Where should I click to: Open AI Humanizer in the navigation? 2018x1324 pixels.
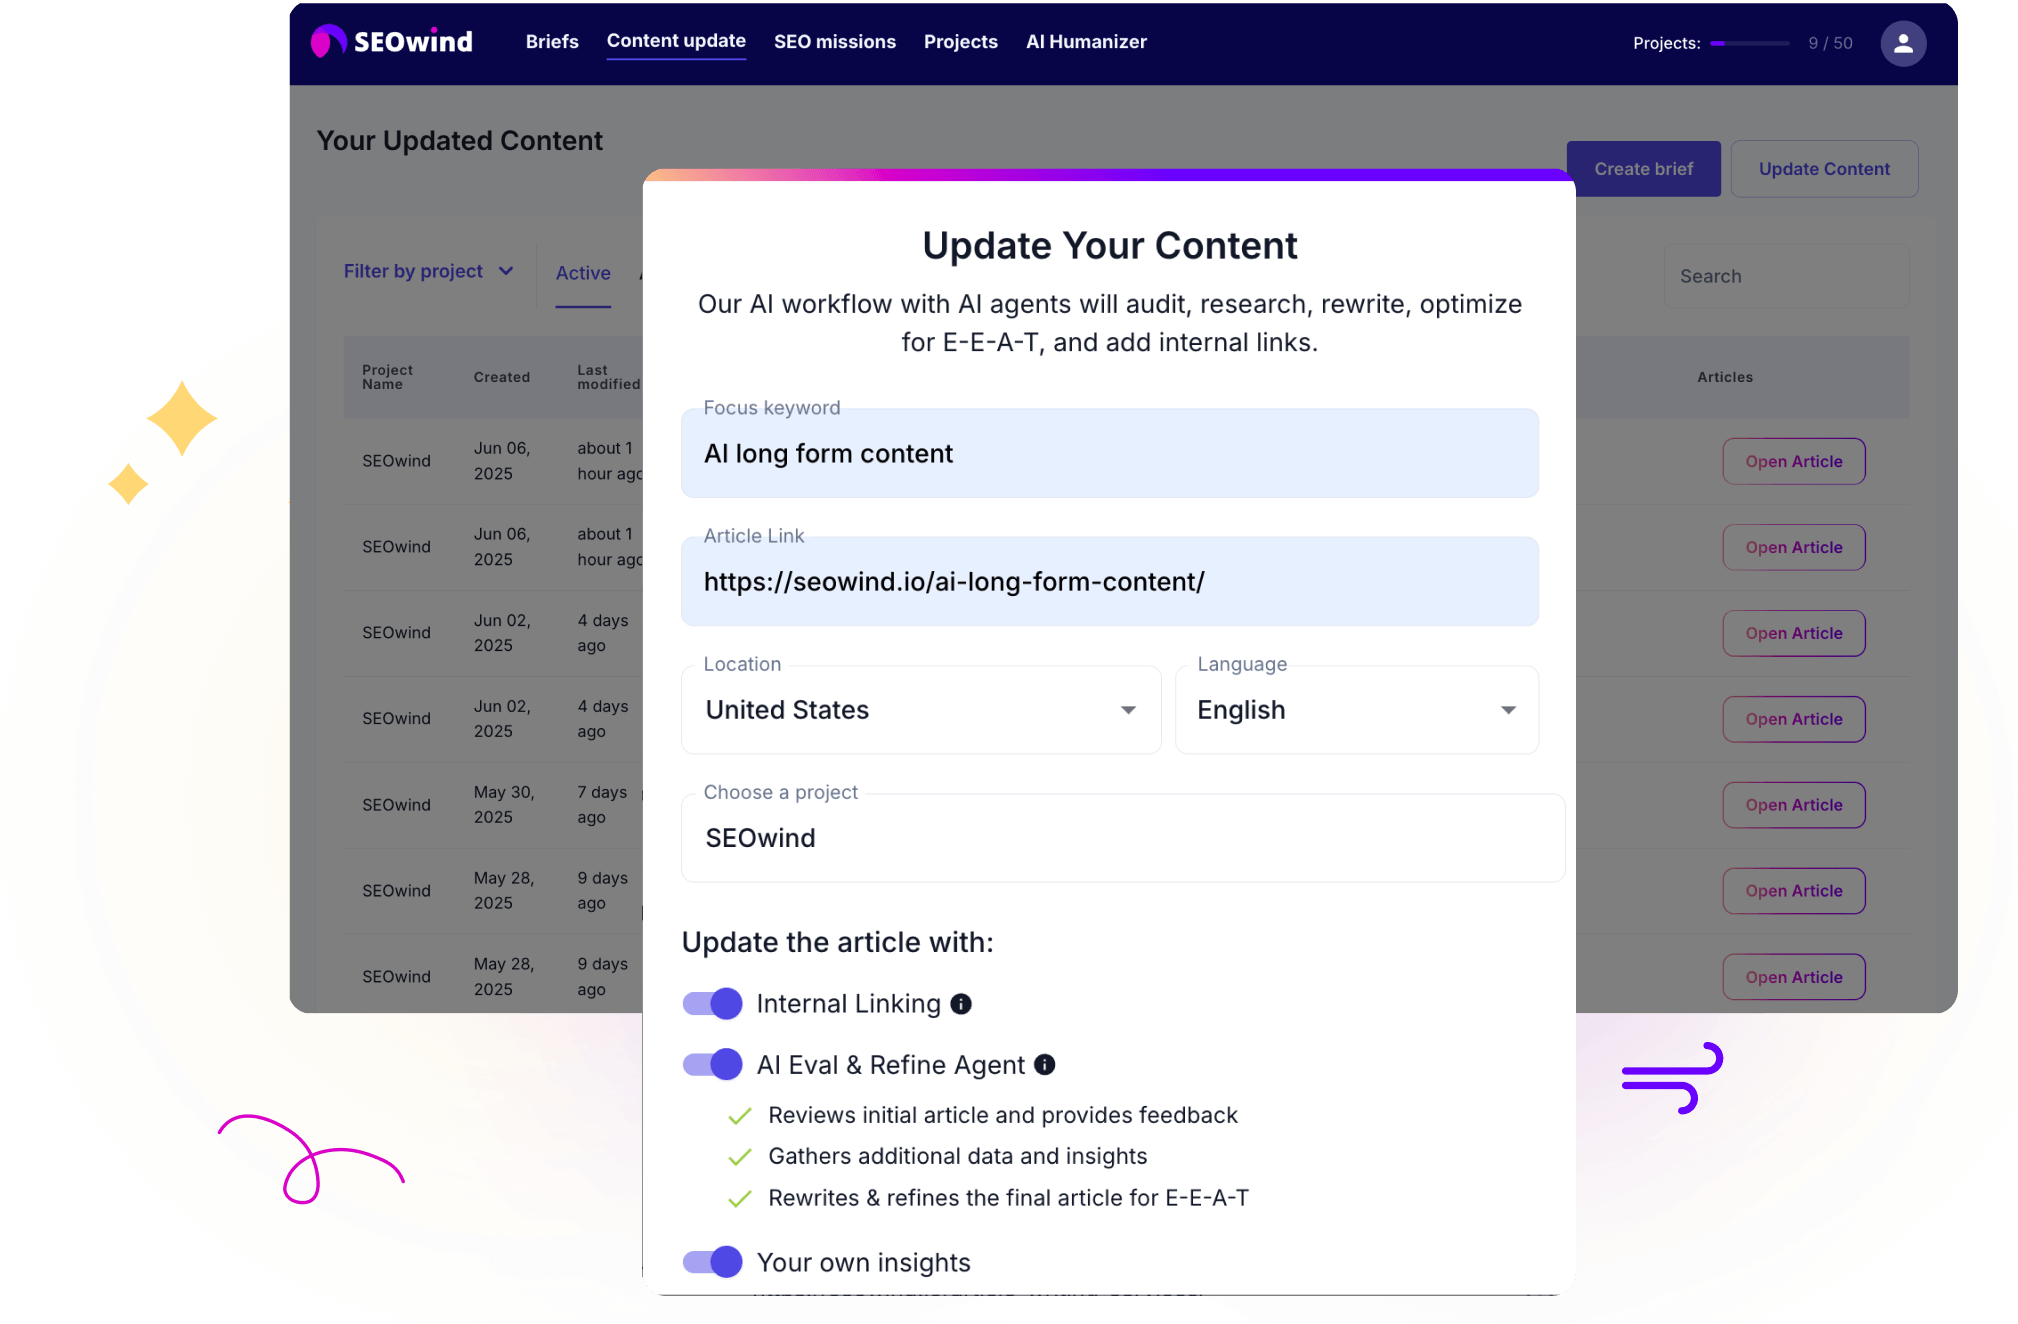pos(1086,42)
